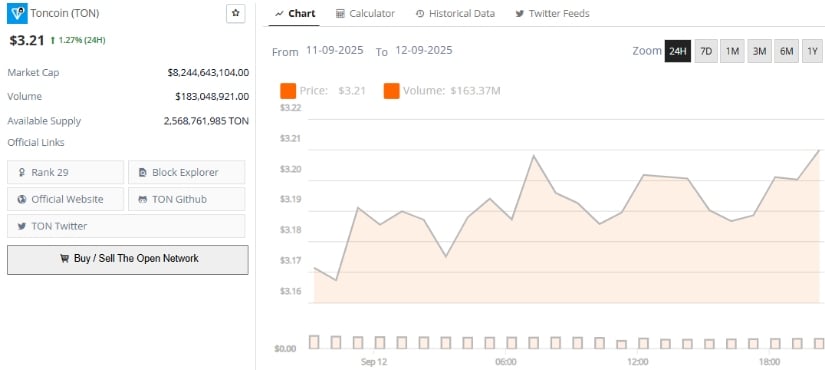Click the Official Links label
The image size is (825, 370).
click(x=36, y=143)
